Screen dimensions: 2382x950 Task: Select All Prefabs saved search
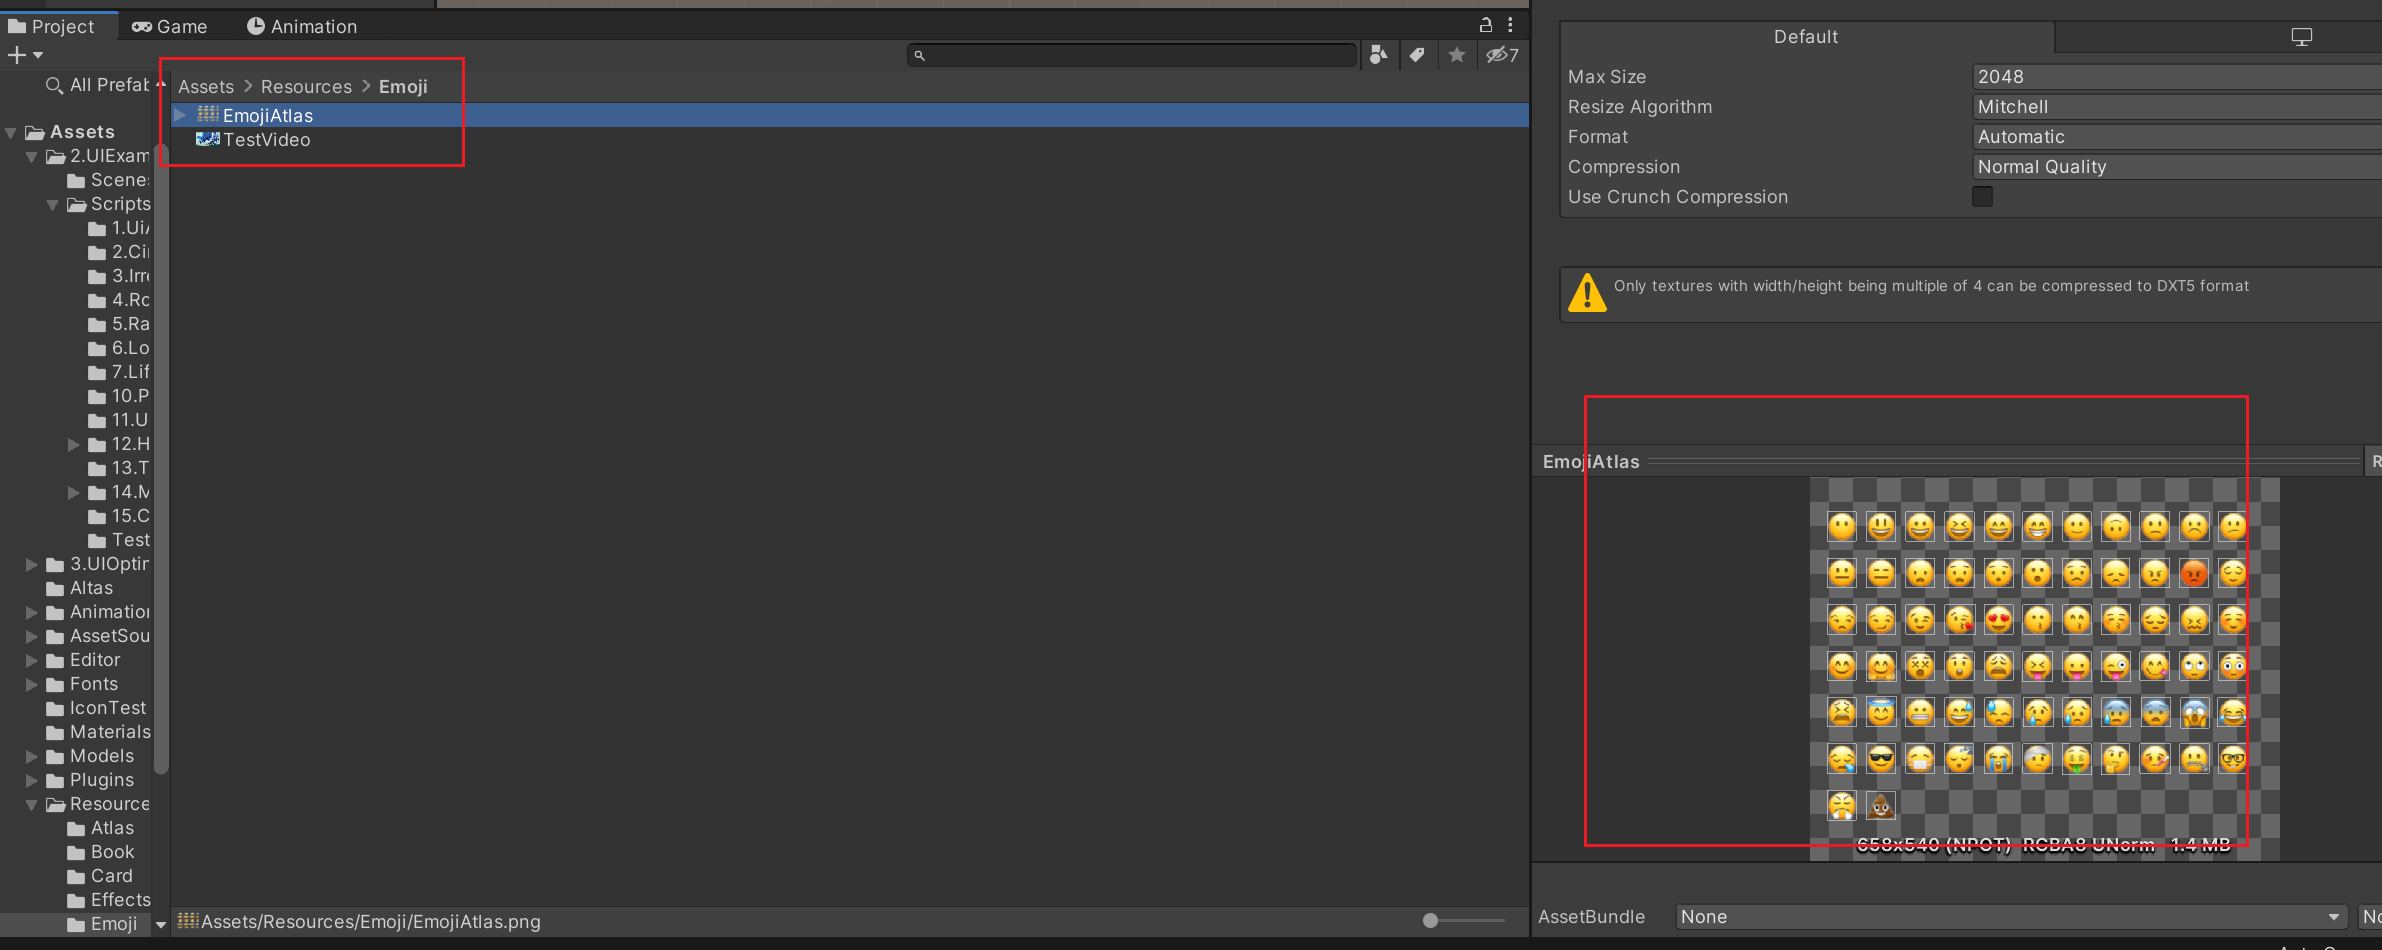[97, 85]
